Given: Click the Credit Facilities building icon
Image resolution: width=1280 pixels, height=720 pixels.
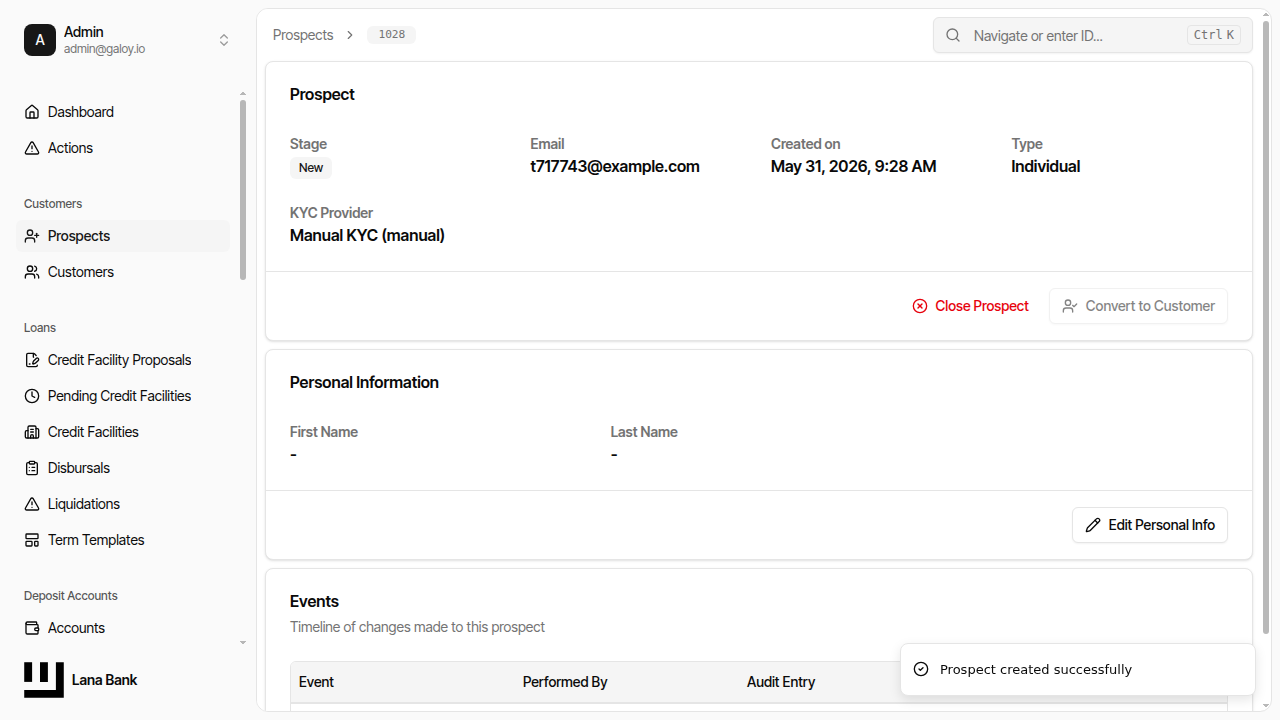Looking at the screenshot, I should pos(32,432).
